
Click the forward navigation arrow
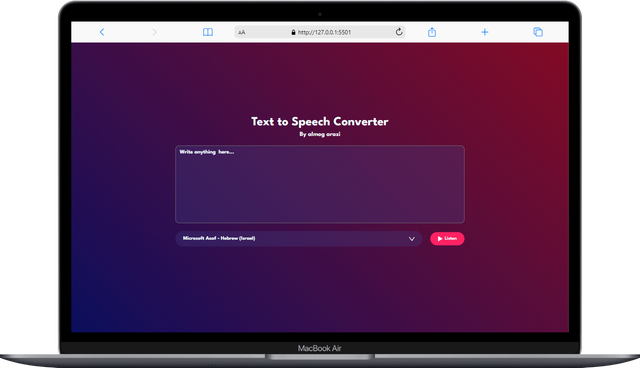coord(154,32)
